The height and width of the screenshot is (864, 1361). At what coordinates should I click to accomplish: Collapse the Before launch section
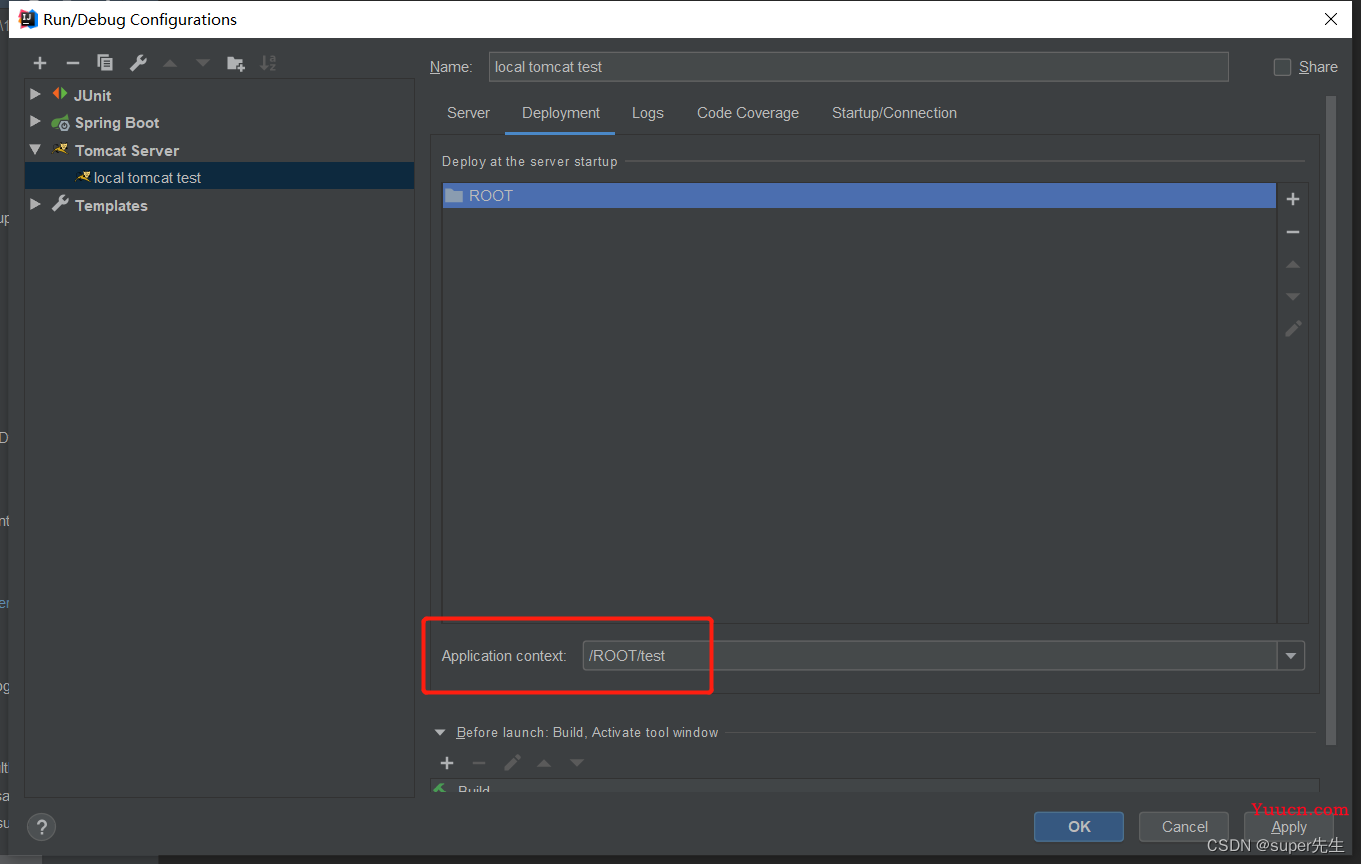[x=440, y=733]
